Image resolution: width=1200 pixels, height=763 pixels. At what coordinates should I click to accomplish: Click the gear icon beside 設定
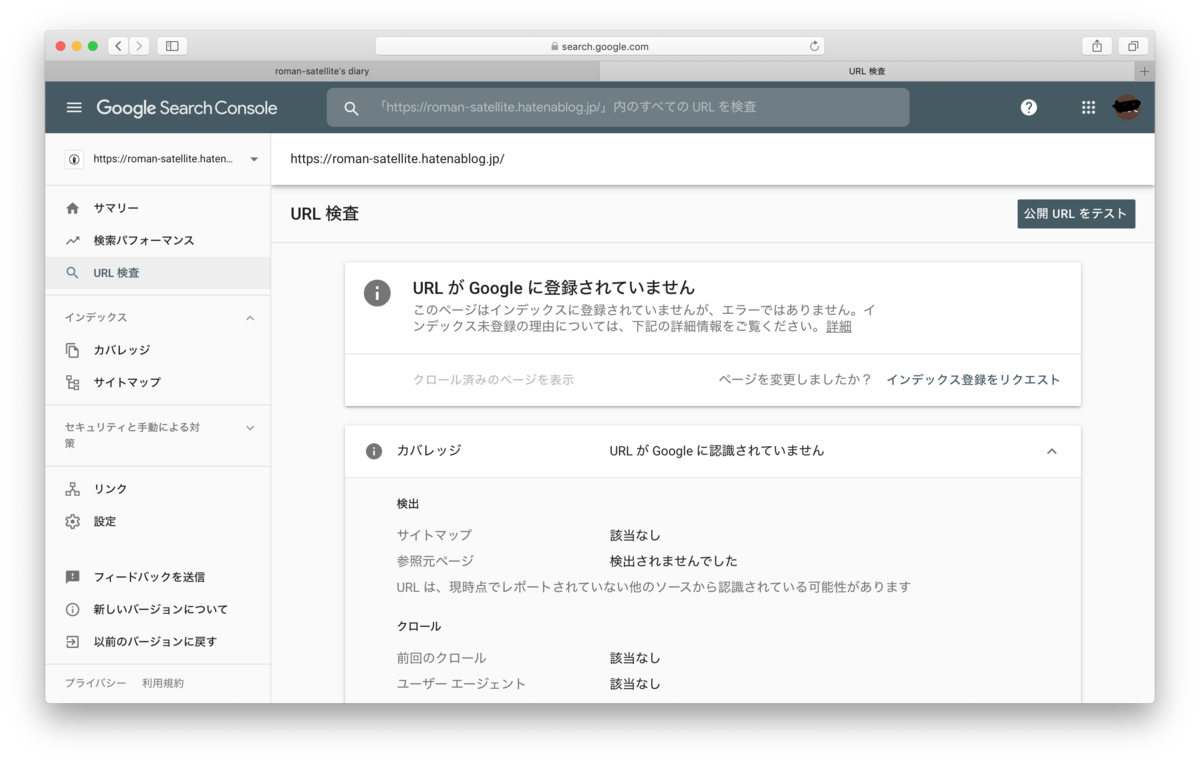click(72, 521)
